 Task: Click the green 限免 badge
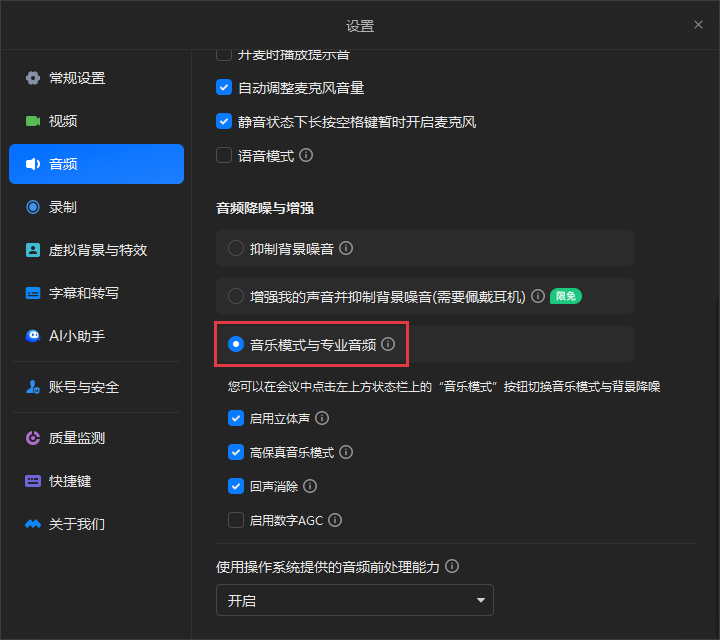pos(566,296)
